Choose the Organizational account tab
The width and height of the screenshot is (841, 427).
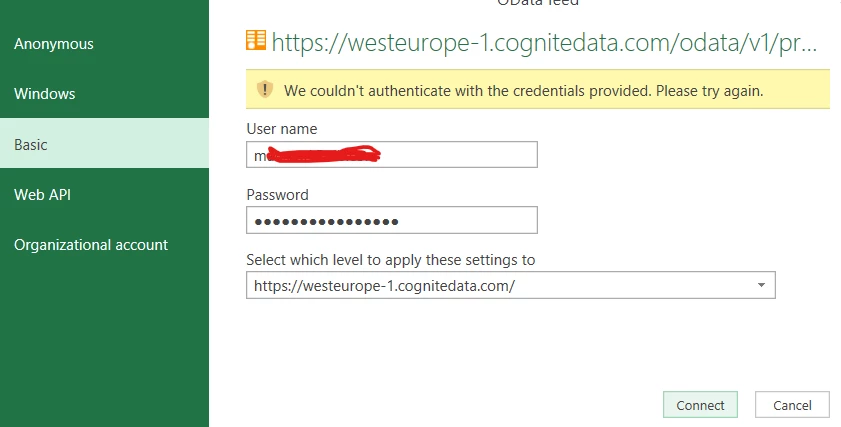[91, 245]
